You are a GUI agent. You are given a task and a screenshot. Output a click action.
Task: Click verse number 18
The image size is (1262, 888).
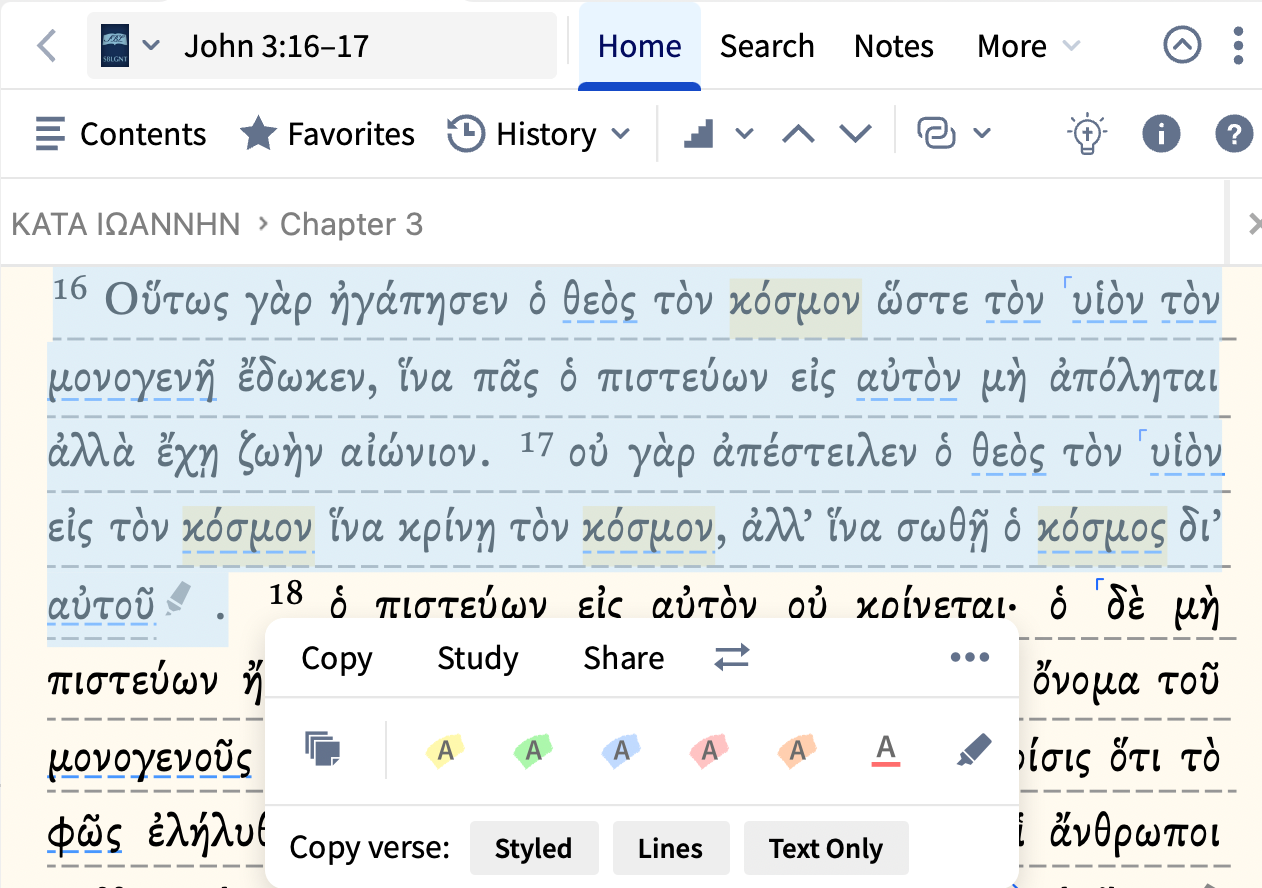tap(286, 594)
